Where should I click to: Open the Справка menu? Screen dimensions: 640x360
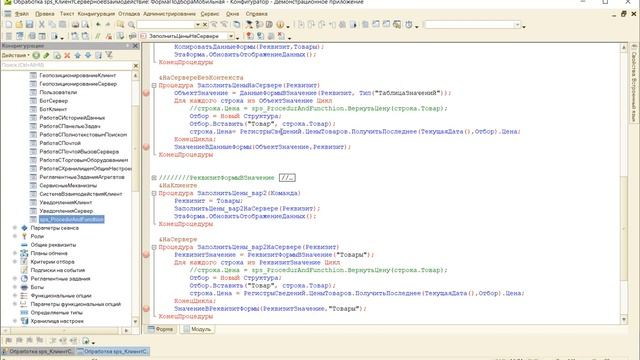pos(256,14)
